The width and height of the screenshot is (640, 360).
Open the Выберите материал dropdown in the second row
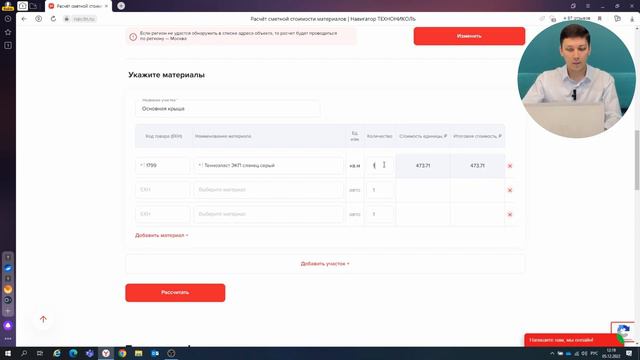[x=268, y=190]
